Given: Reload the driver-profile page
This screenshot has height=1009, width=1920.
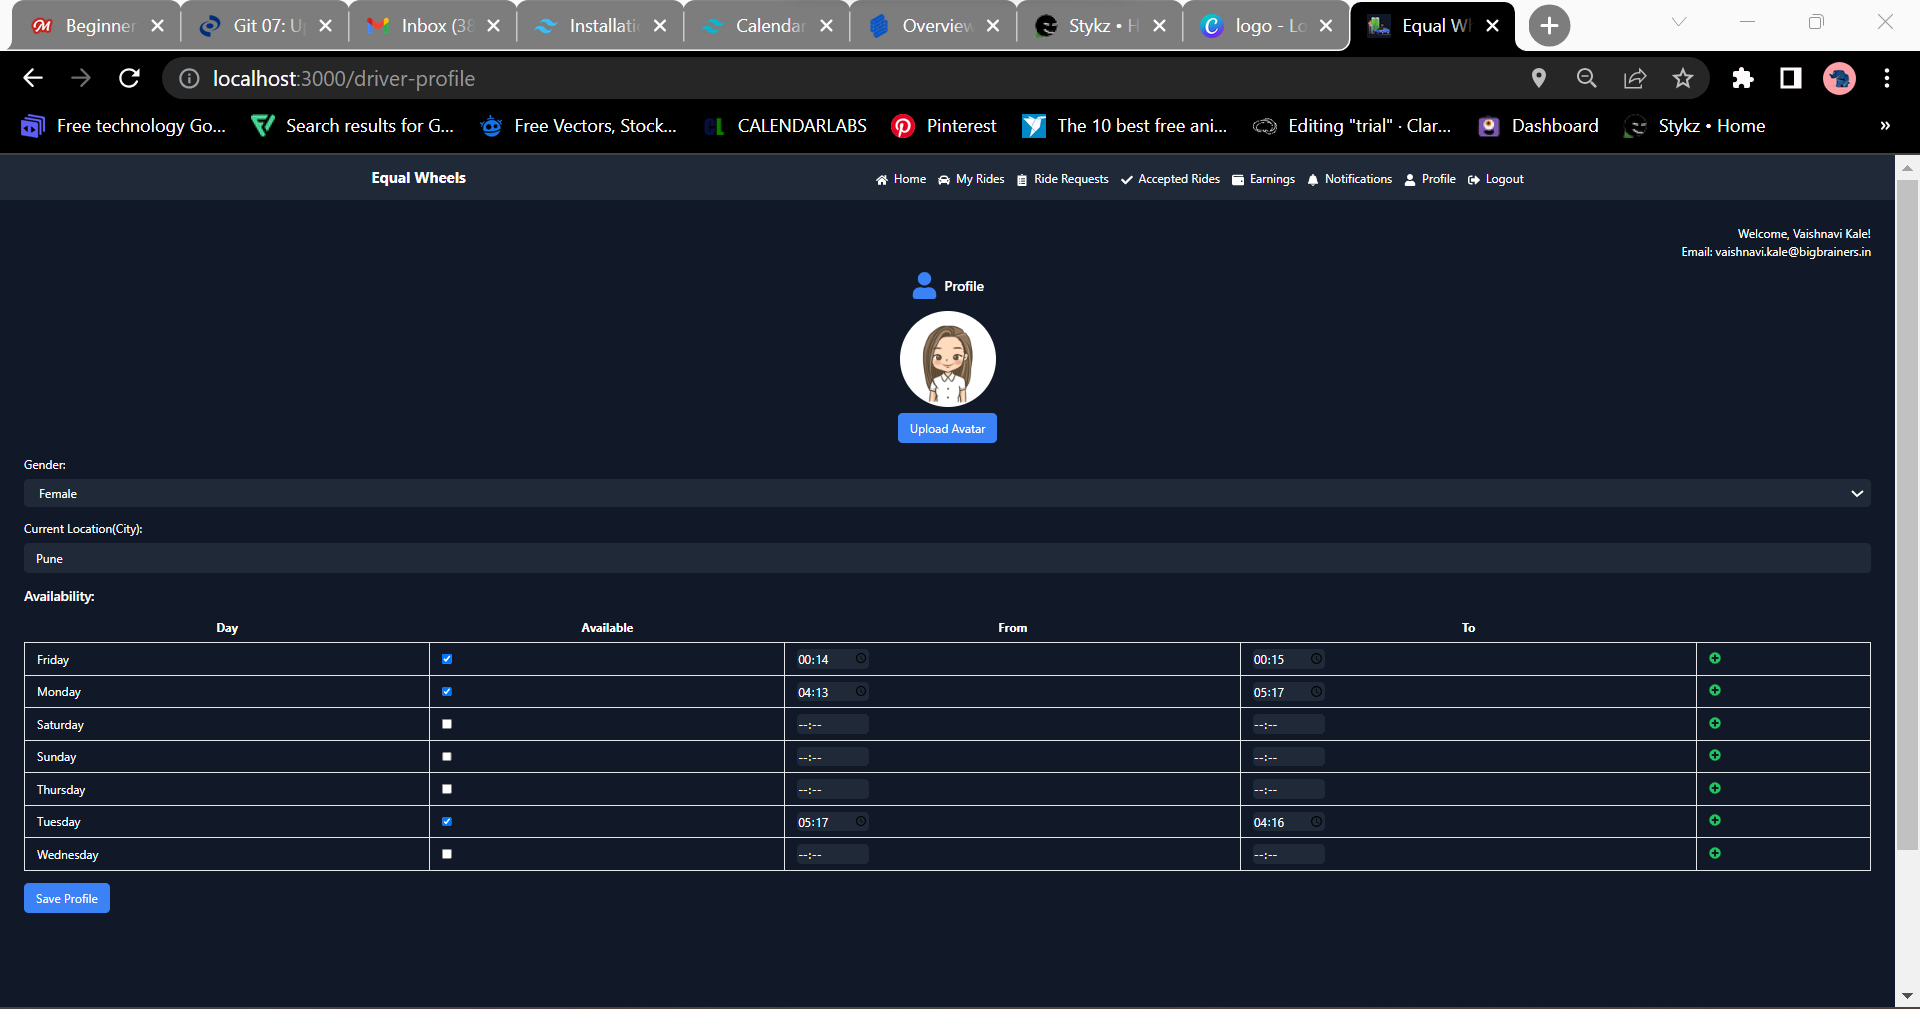Looking at the screenshot, I should coord(129,78).
